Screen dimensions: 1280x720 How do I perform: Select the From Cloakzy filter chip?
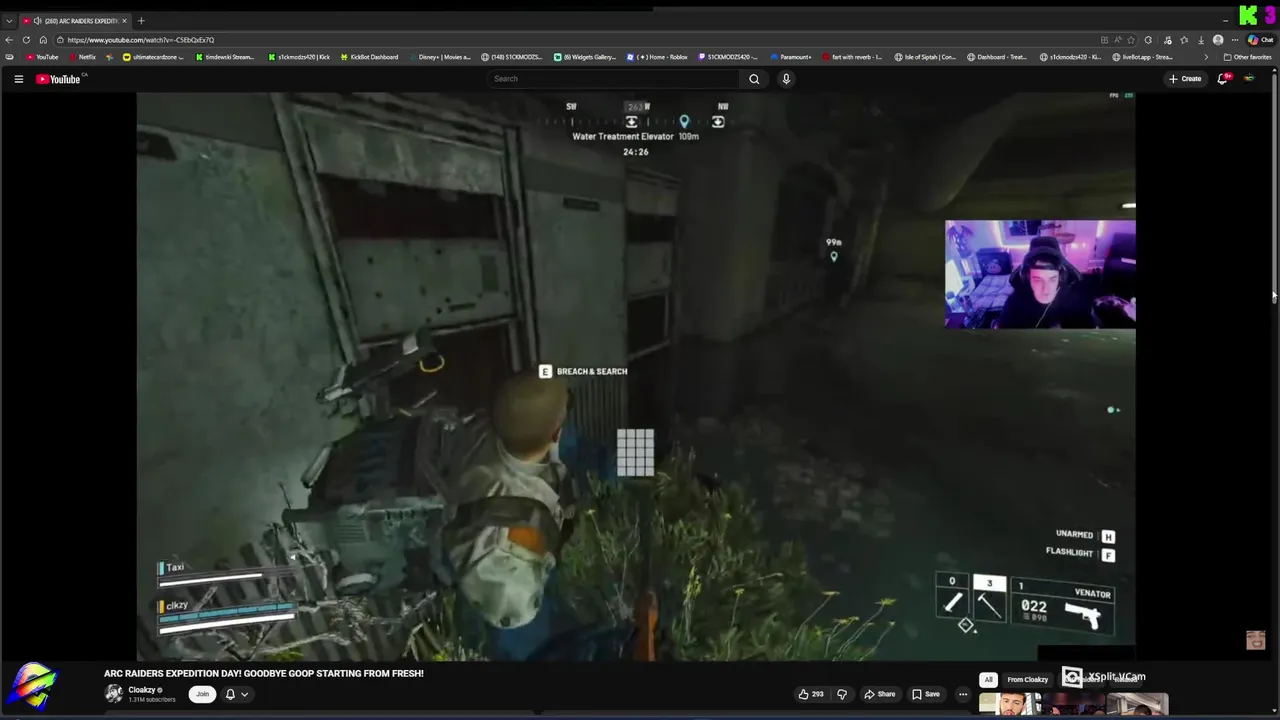pos(1027,679)
